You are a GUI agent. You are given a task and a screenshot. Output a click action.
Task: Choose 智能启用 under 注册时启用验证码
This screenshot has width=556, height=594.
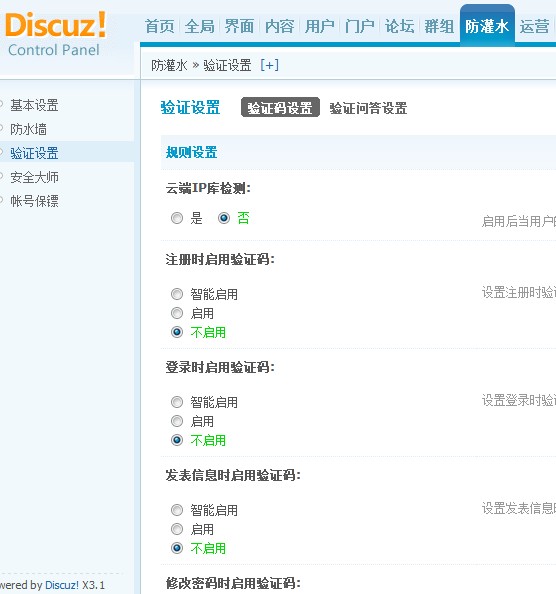point(177,294)
